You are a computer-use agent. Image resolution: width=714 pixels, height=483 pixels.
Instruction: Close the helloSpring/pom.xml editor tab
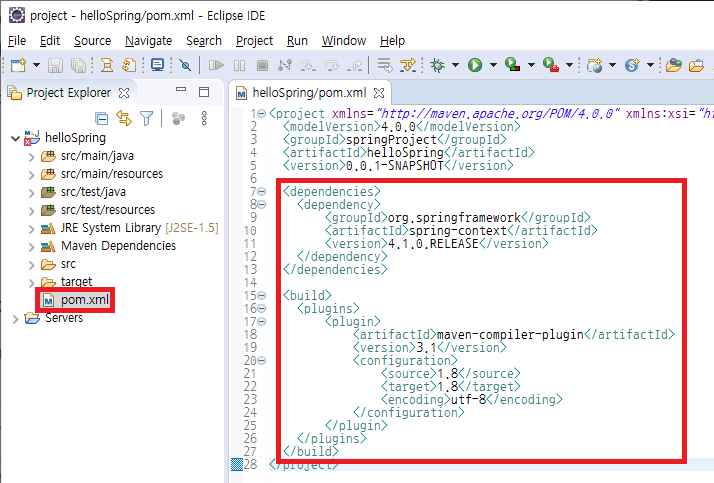(379, 93)
